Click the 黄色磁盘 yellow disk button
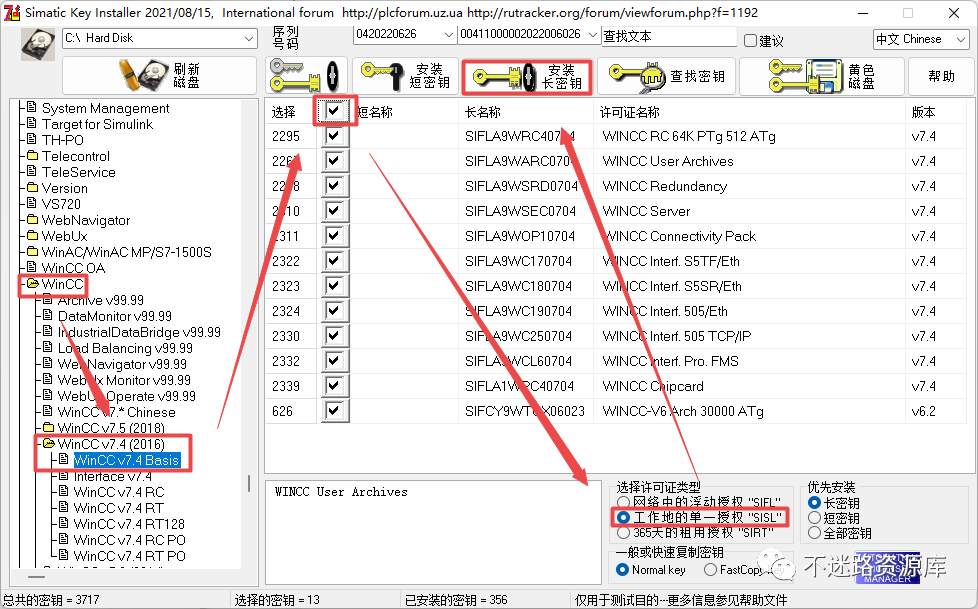 tap(821, 76)
